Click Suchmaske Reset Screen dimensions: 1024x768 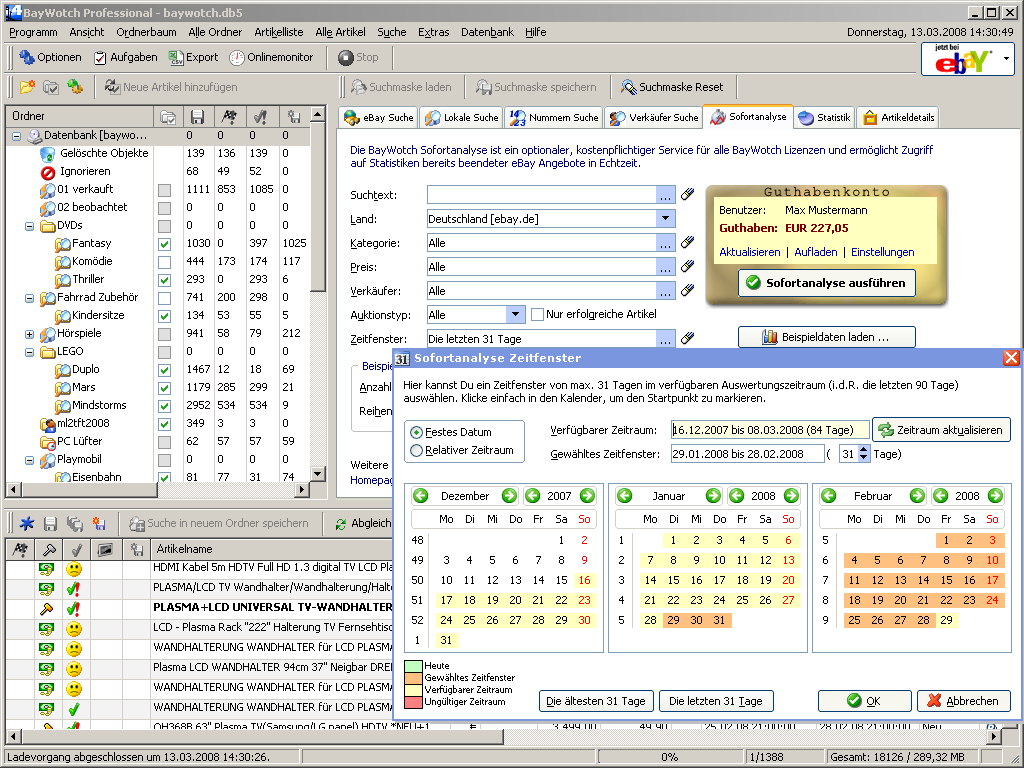coord(672,87)
